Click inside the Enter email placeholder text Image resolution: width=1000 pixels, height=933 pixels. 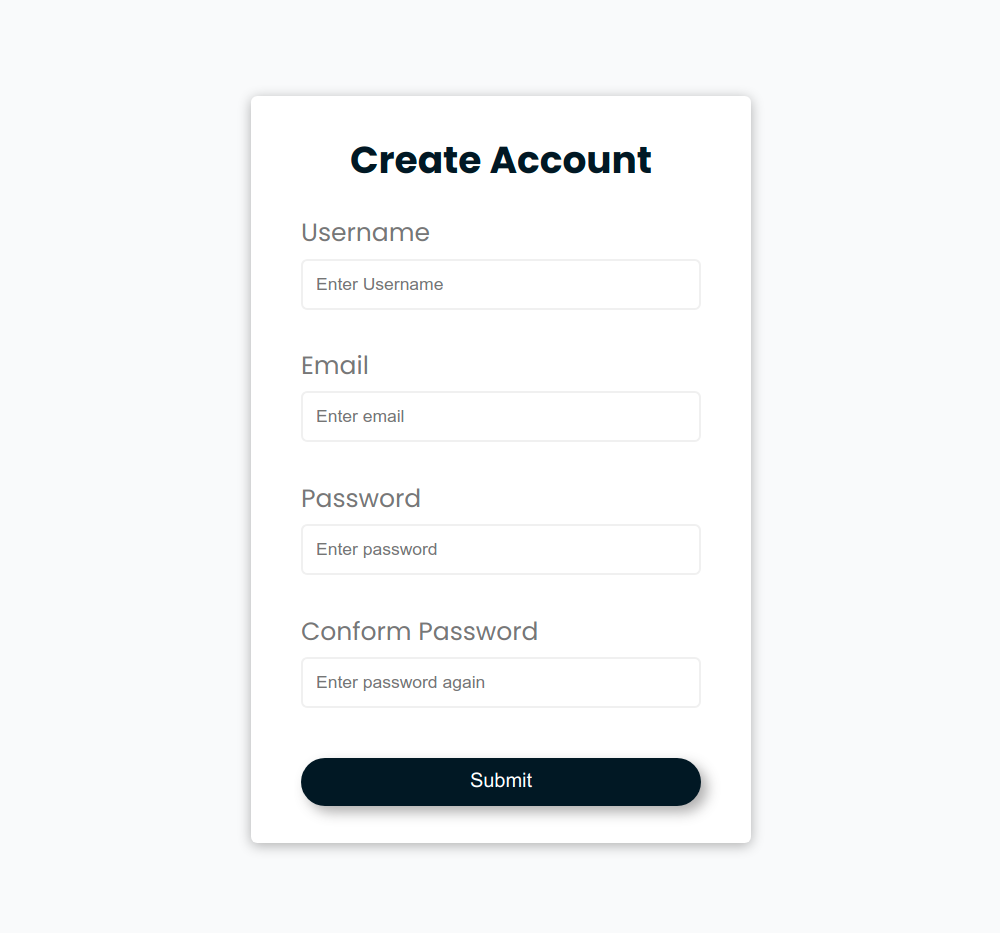[x=360, y=416]
